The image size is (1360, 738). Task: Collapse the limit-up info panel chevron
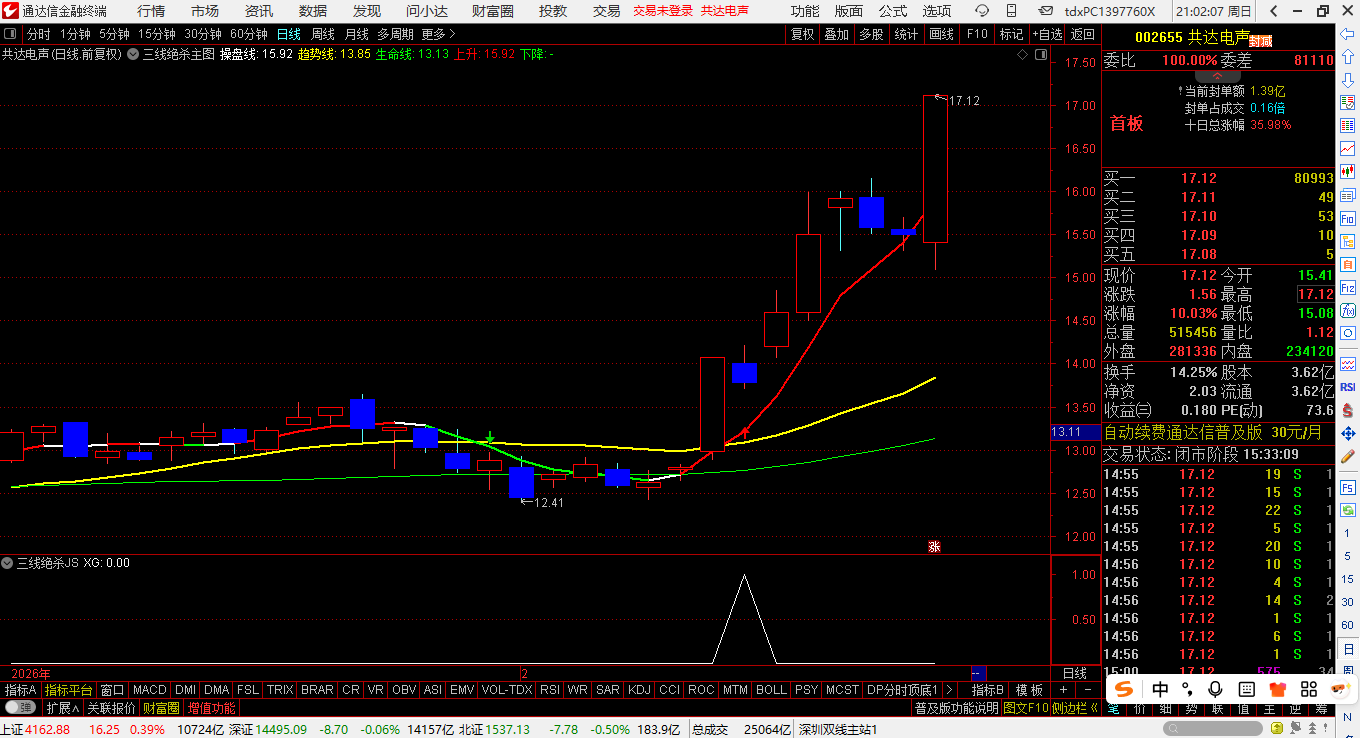pyautogui.click(x=1218, y=76)
